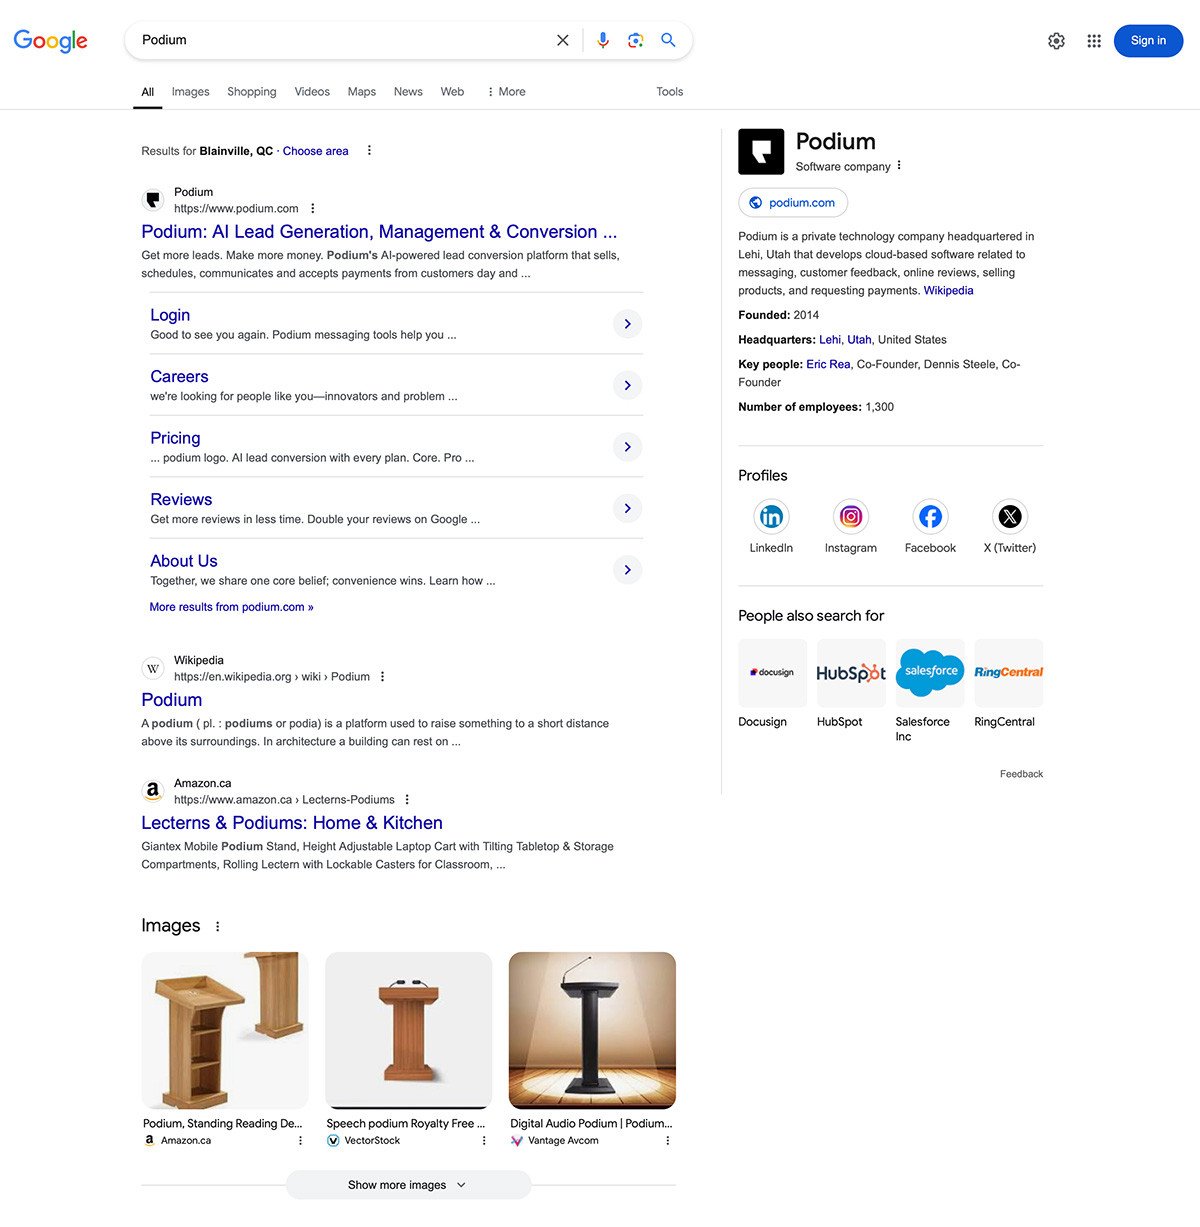Click the Sign in button
Viewport: 1200px width, 1227px height.
point(1148,41)
